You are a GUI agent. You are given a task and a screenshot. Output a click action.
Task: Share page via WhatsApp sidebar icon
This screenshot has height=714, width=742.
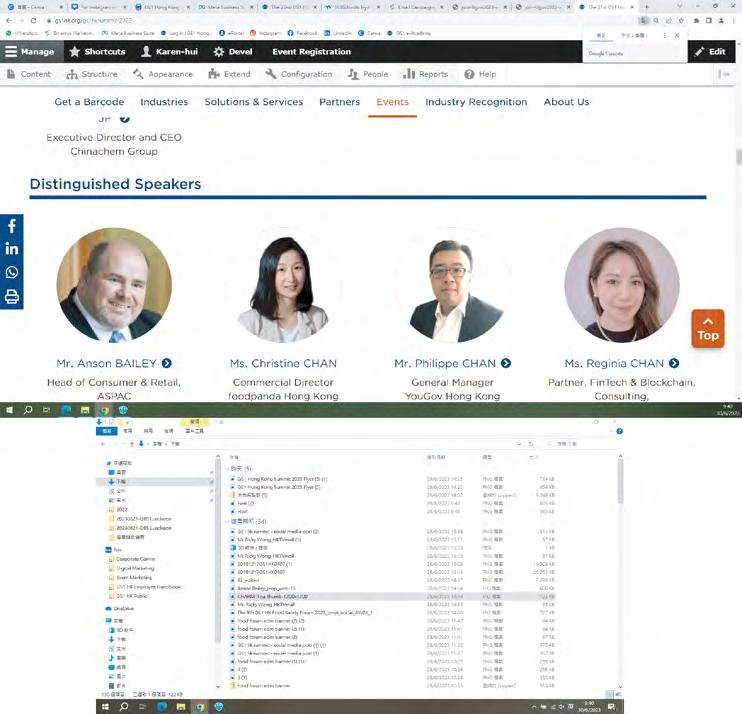pyautogui.click(x=12, y=273)
